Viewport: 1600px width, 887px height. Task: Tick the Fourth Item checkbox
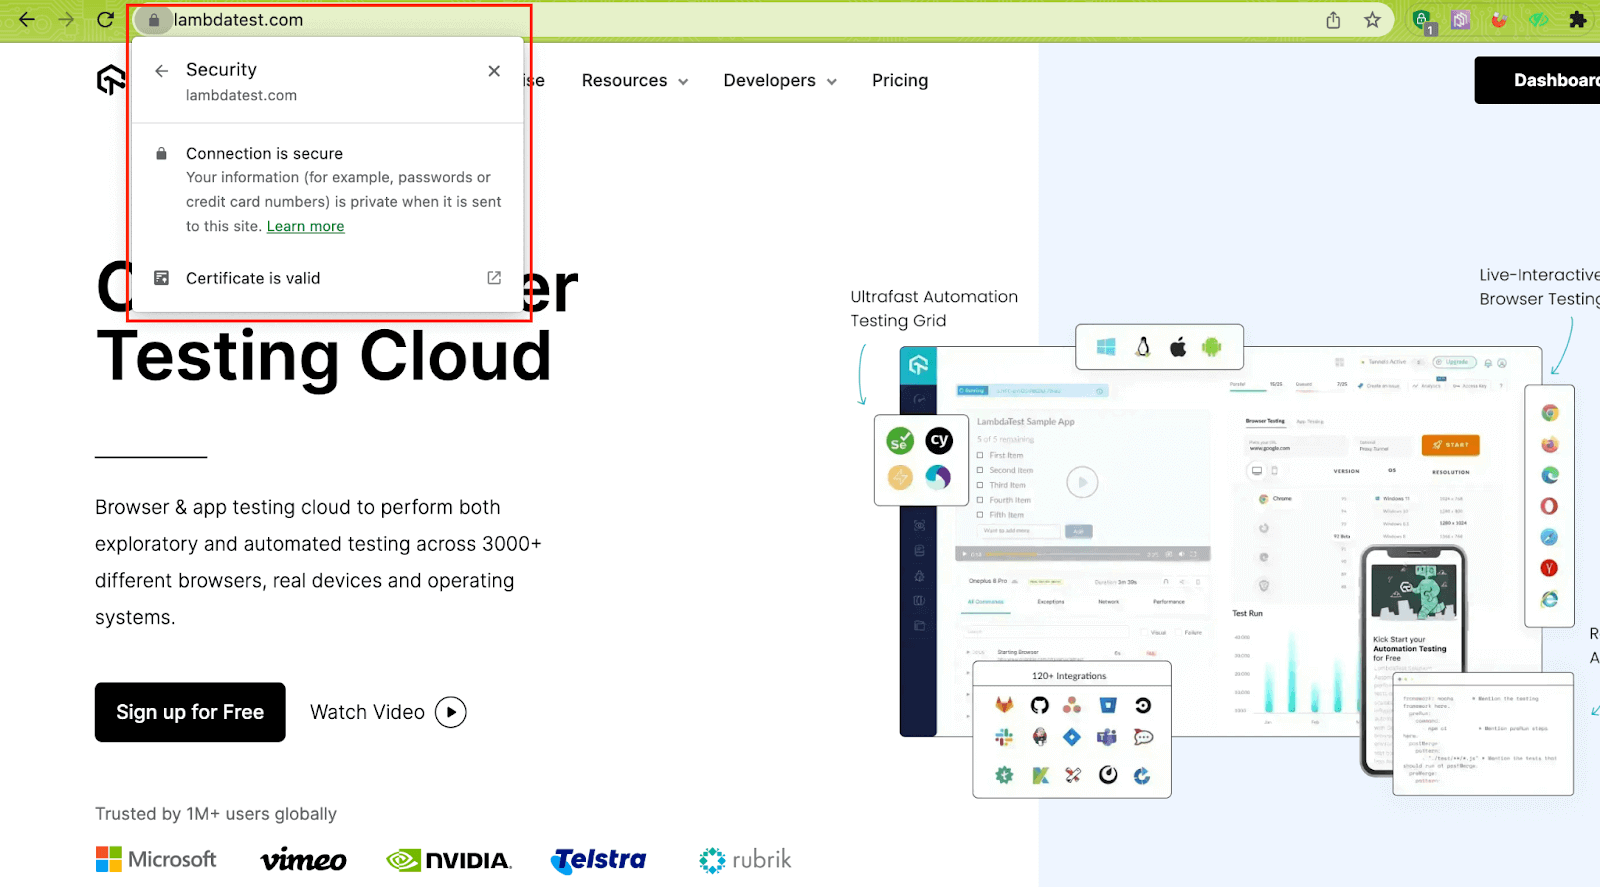pyautogui.click(x=981, y=500)
